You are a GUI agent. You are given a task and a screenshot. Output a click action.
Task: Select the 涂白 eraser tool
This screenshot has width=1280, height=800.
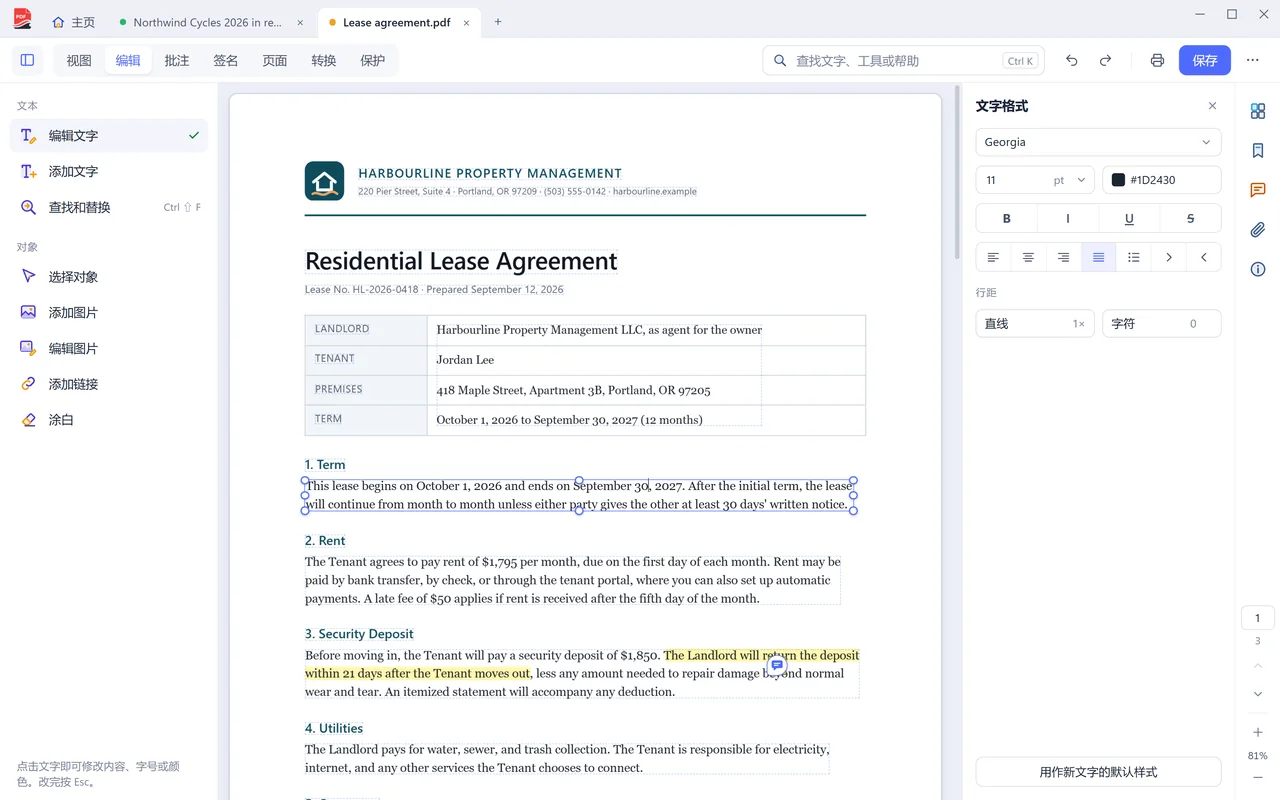coord(109,420)
